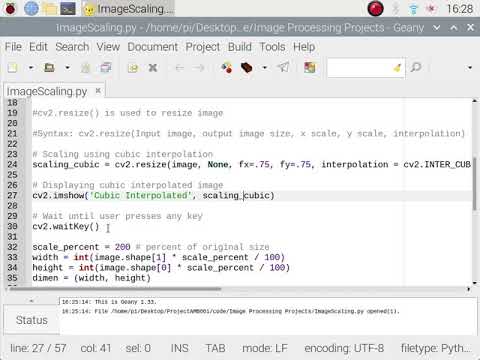Open the View menu
Viewport: 480px width, 360px height.
tap(108, 47)
